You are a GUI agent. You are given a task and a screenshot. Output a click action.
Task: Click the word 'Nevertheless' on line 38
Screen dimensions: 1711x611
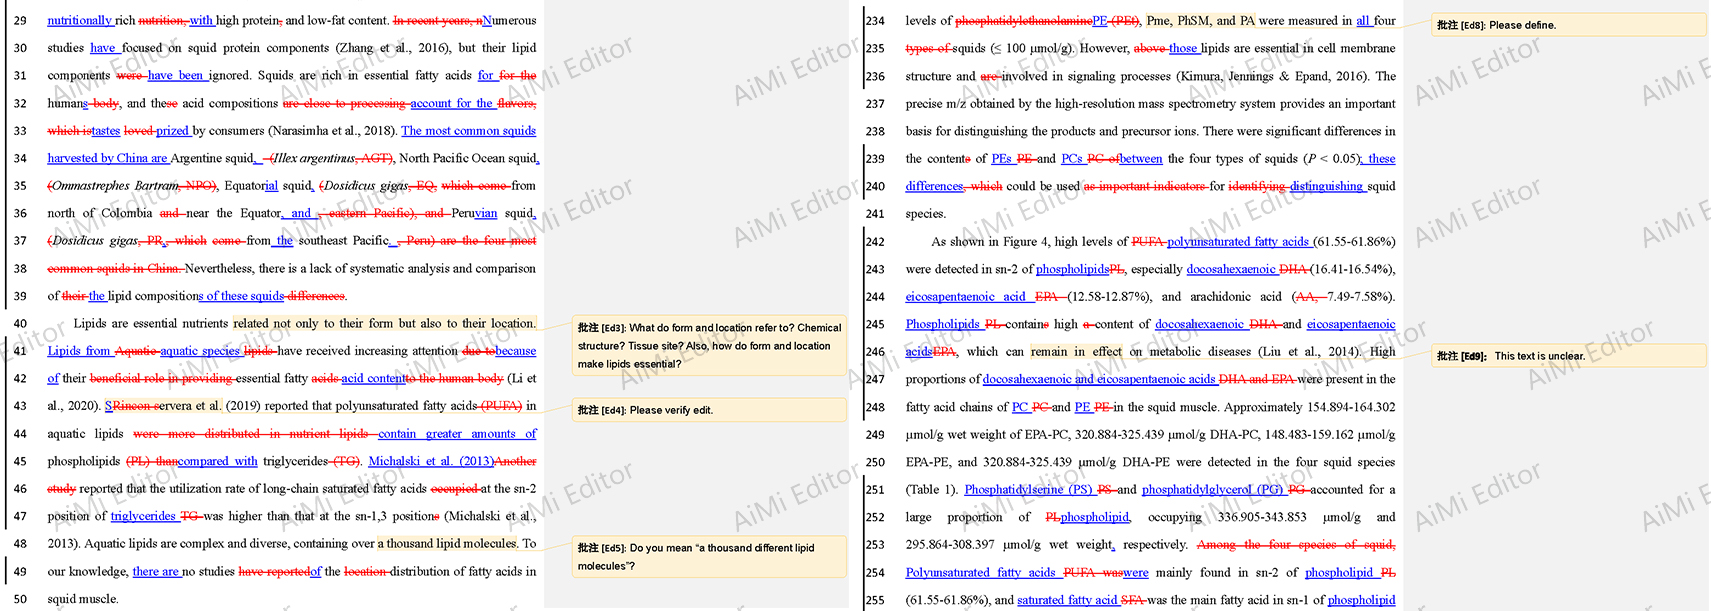coord(219,268)
